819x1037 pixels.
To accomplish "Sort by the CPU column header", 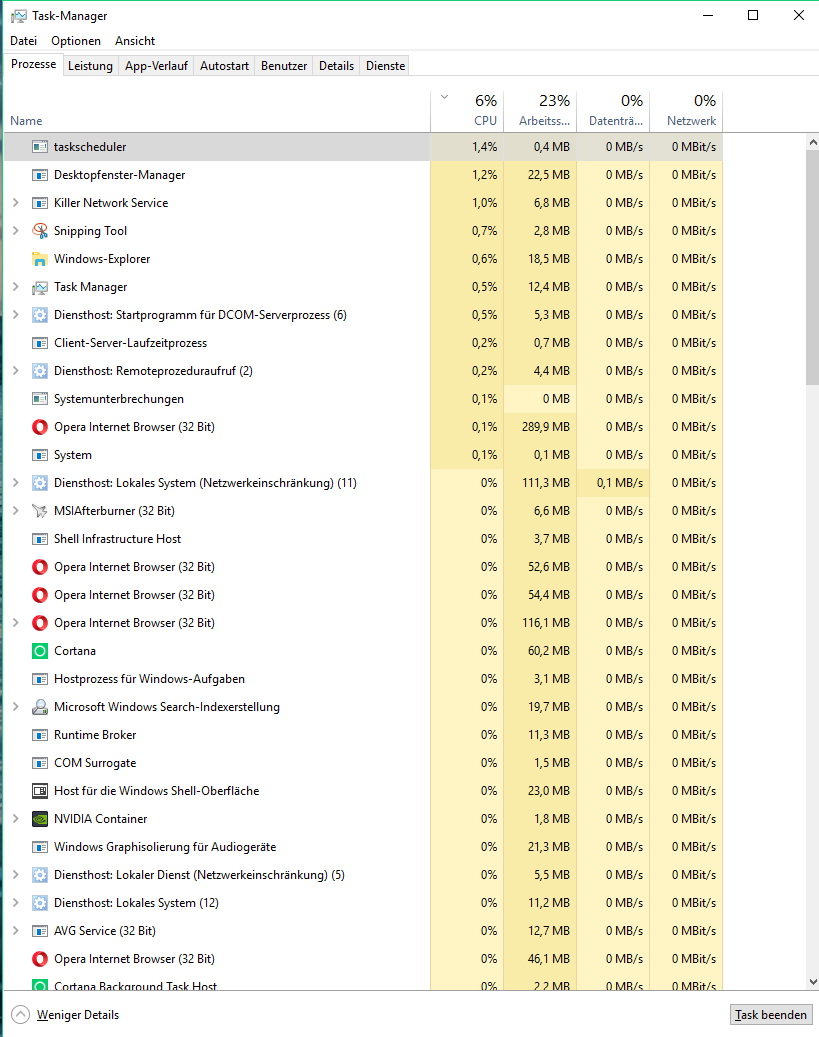I will coord(467,110).
